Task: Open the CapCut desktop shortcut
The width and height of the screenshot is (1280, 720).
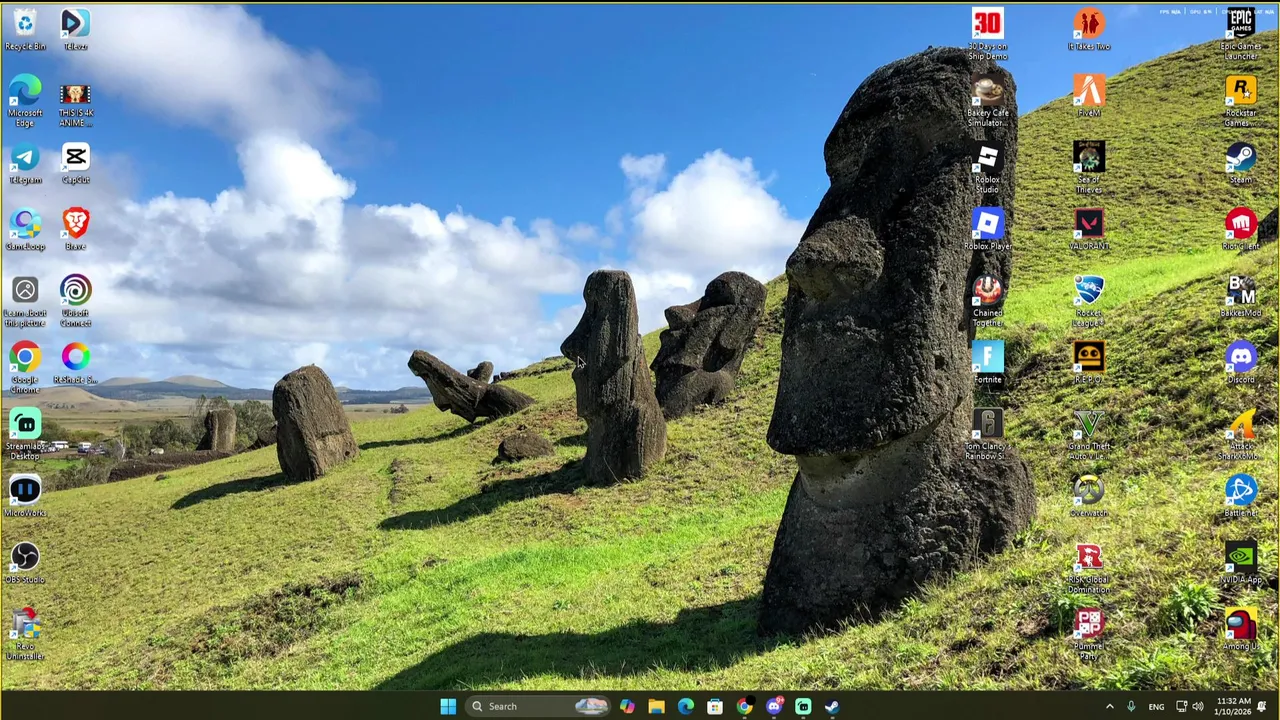Action: tap(75, 165)
